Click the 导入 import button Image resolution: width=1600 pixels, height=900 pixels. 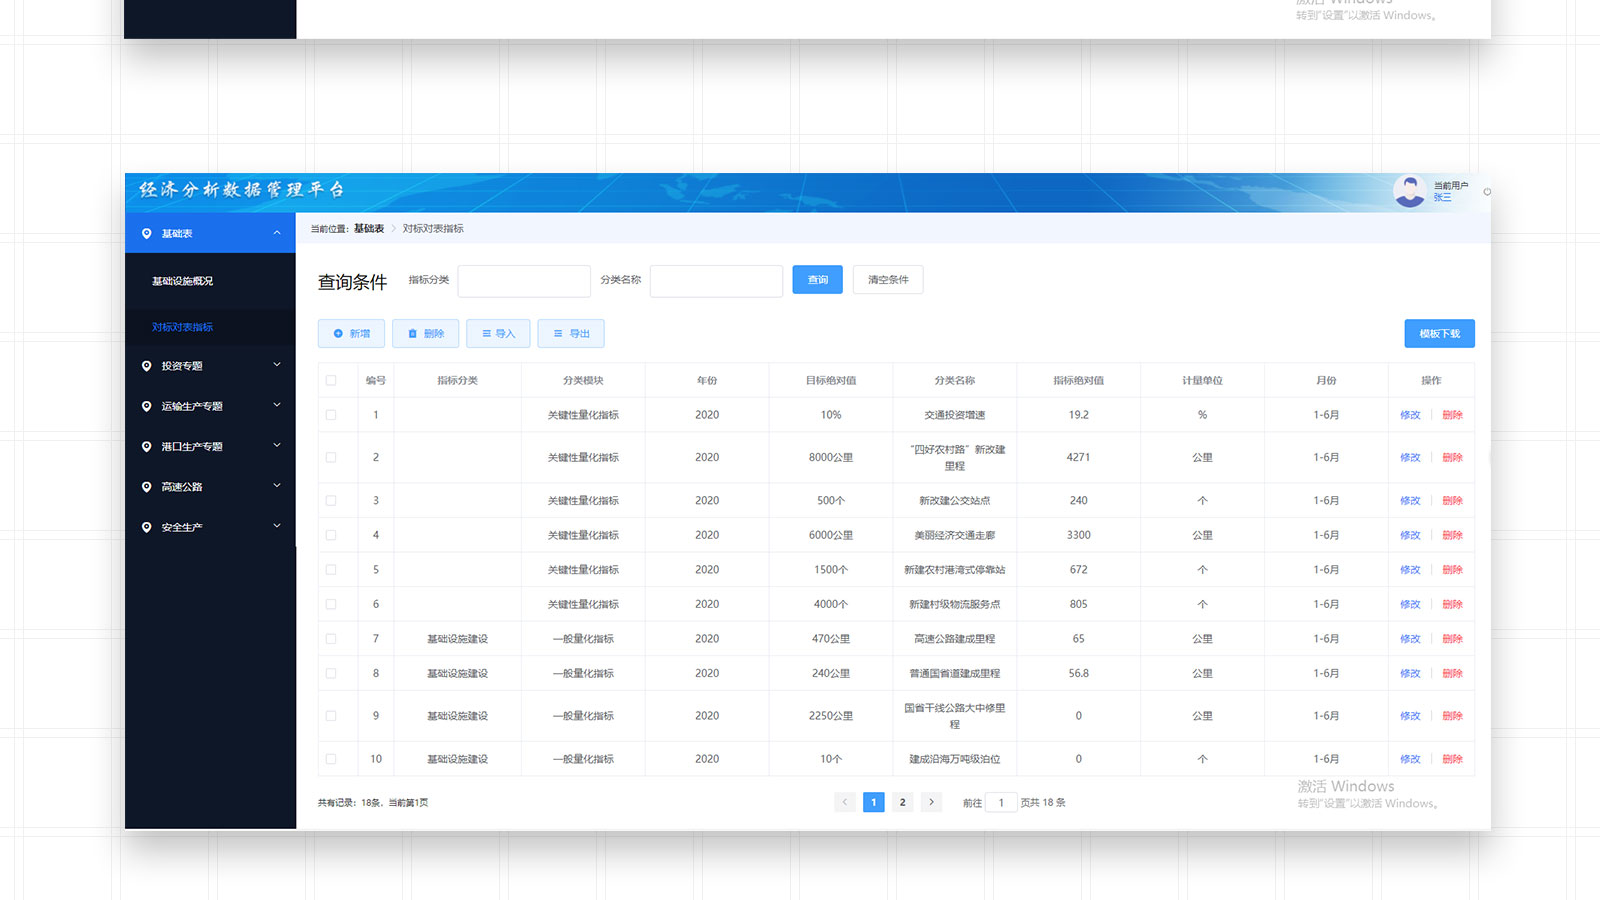(498, 334)
